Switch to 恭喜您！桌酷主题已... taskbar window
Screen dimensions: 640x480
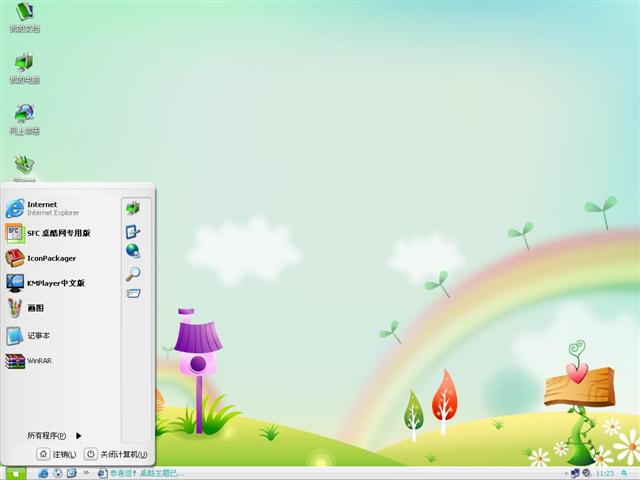tap(141, 473)
